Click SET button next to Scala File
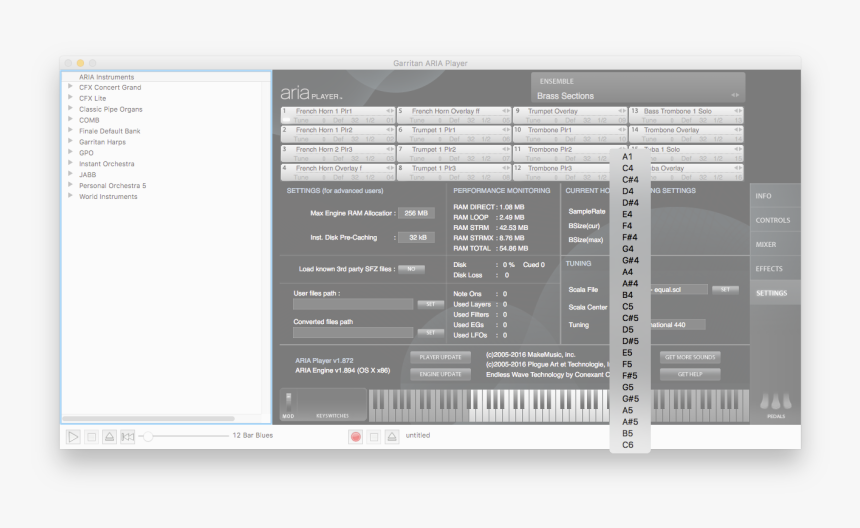Screen dimensions: 860x528 (x=725, y=289)
